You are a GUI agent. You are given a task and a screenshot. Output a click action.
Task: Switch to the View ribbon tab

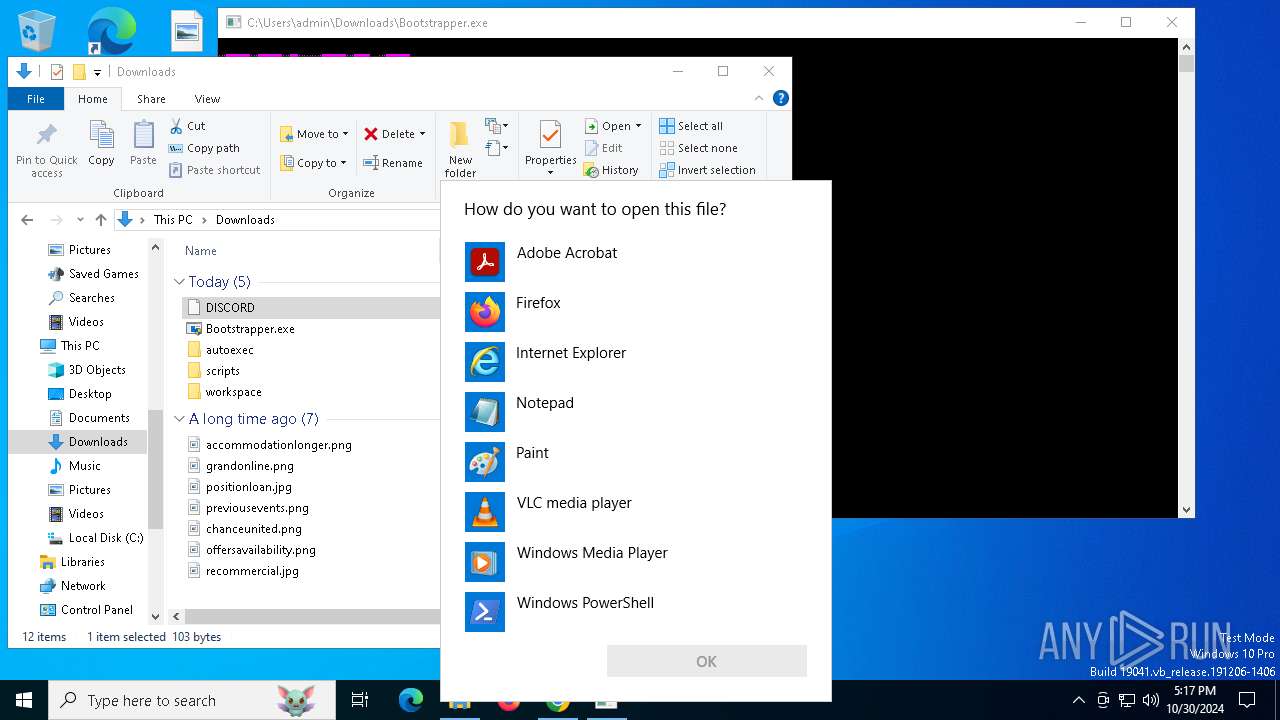[x=207, y=99]
